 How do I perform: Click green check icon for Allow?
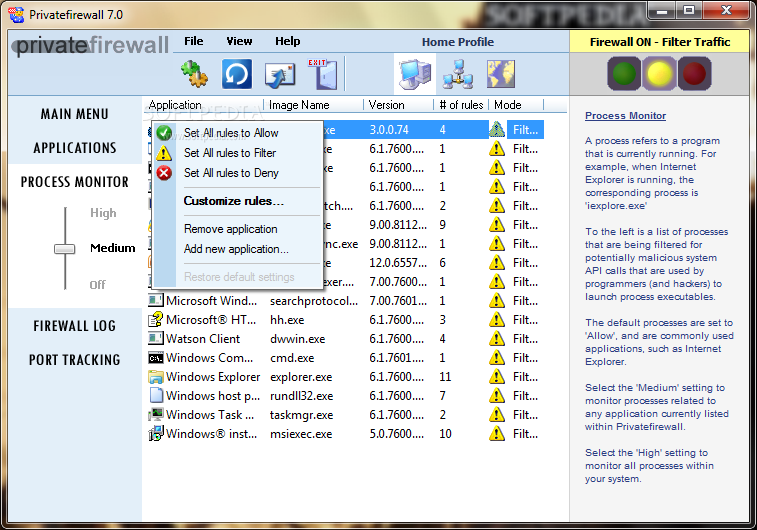pos(164,133)
